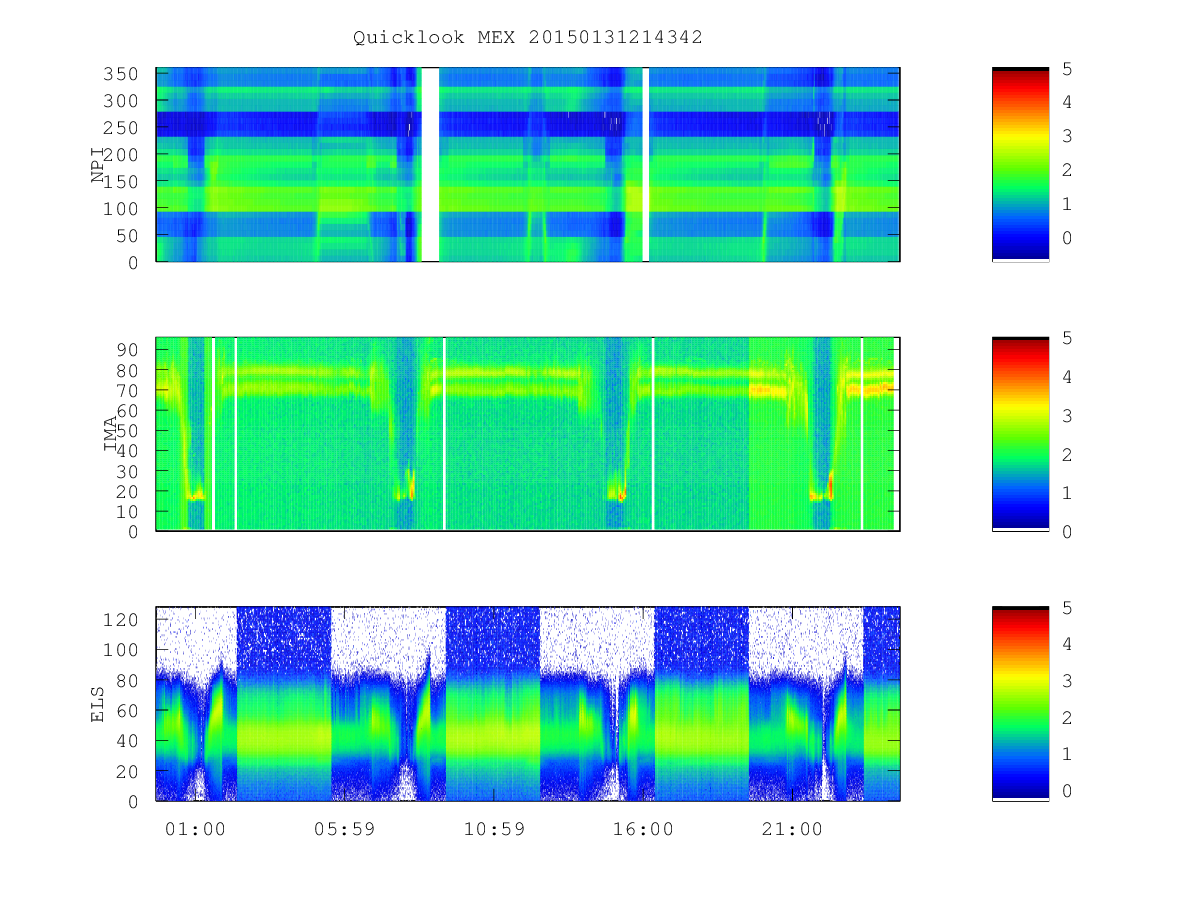This screenshot has height=900, width=1200.
Task: Click the plot title Quicklook MEX 20150131214342
Action: (527, 38)
